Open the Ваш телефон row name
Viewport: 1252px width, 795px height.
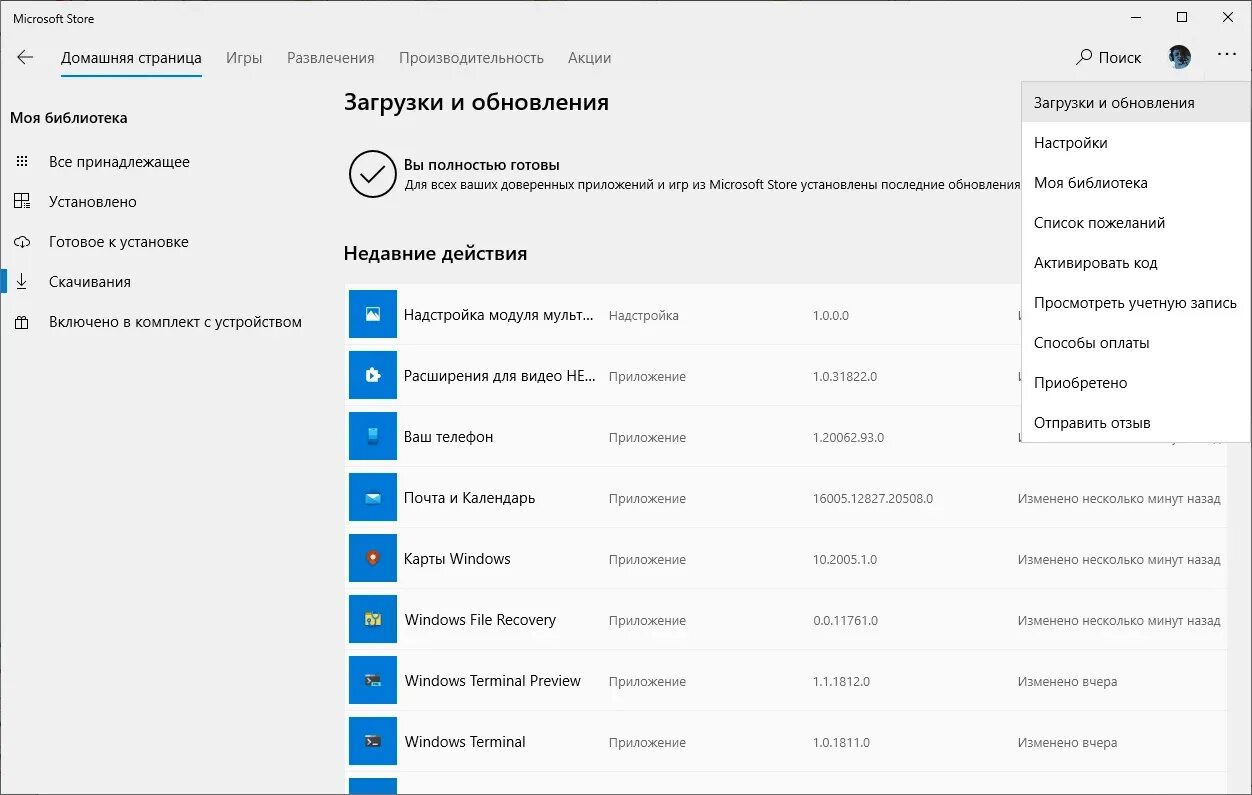[448, 437]
